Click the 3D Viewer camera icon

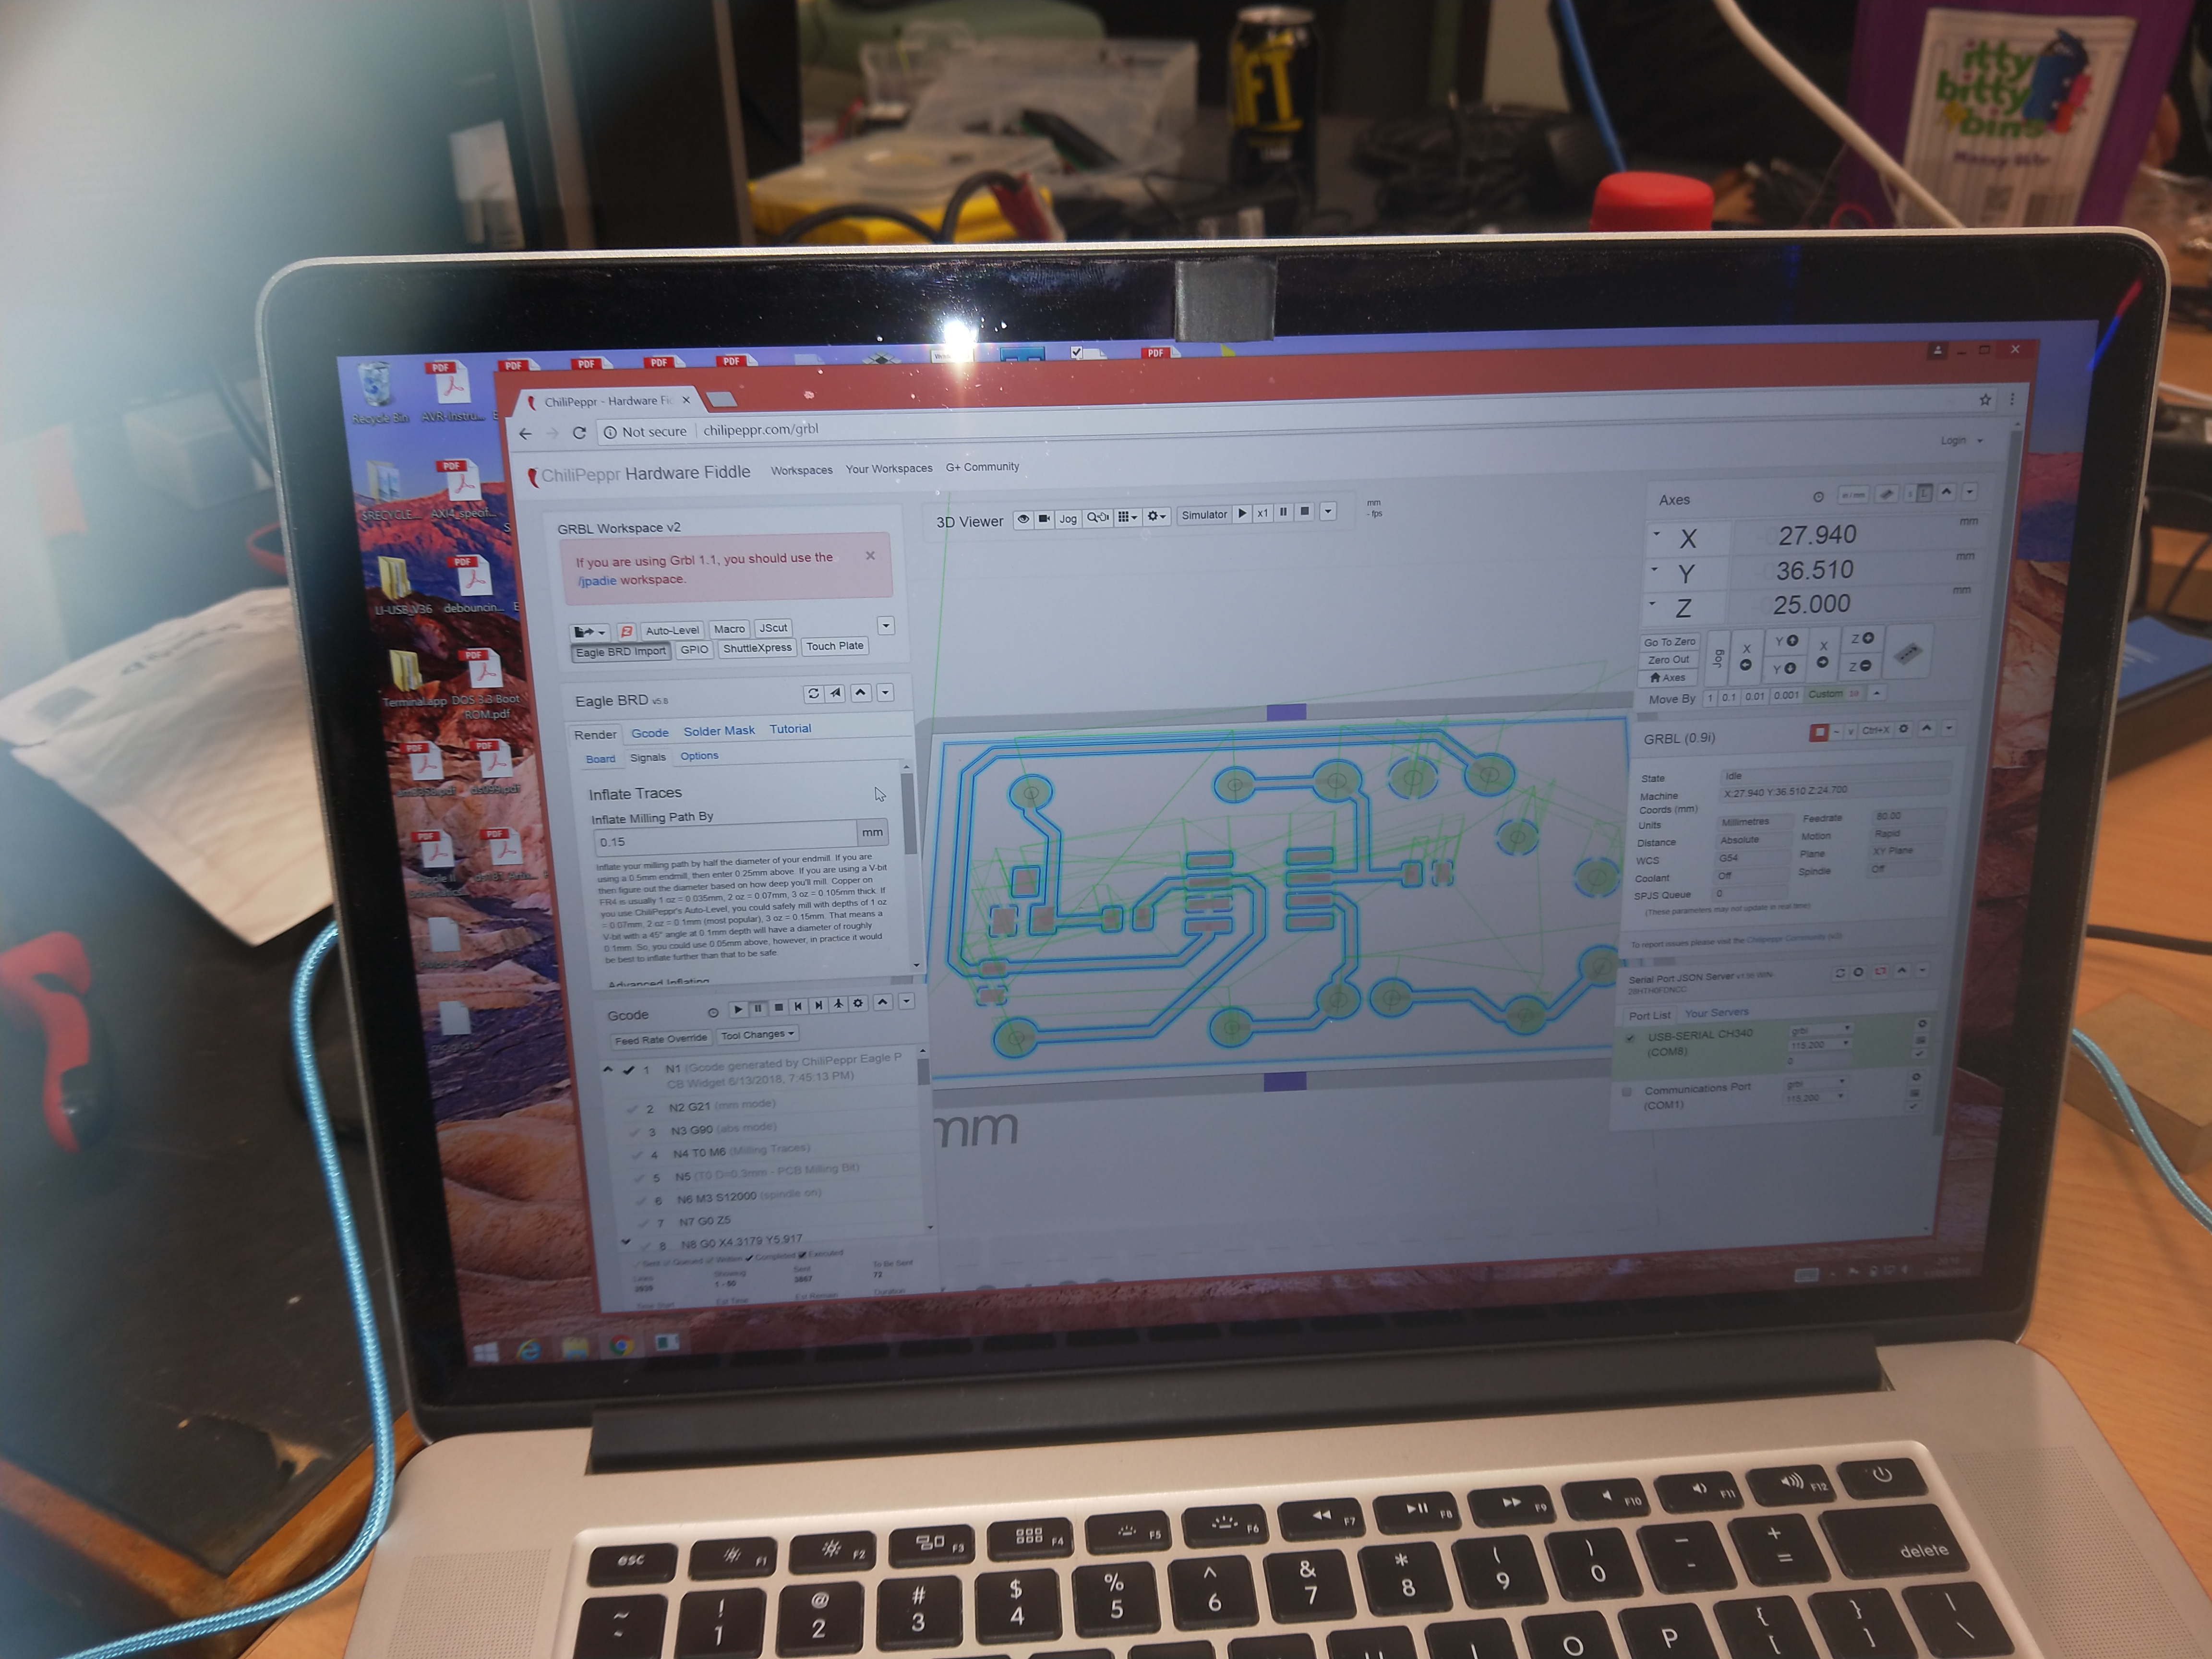point(1044,519)
